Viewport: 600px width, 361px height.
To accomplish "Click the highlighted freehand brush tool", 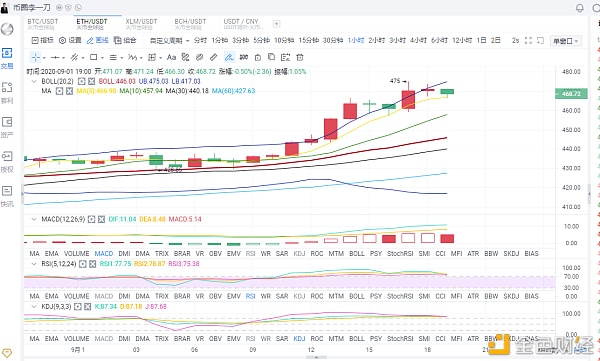I will click(x=229, y=57).
